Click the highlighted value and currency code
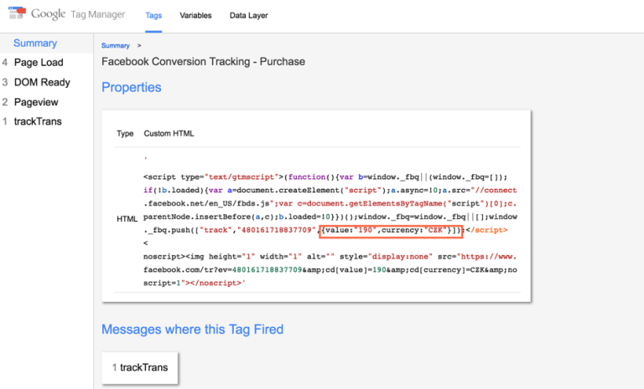Screen dimensions: 644x389 point(391,231)
